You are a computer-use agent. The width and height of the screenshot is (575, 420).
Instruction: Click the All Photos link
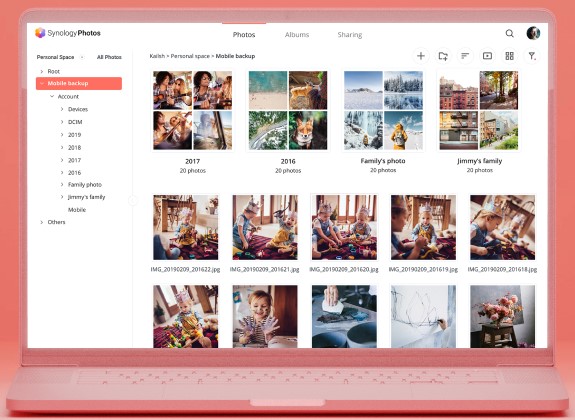(109, 57)
